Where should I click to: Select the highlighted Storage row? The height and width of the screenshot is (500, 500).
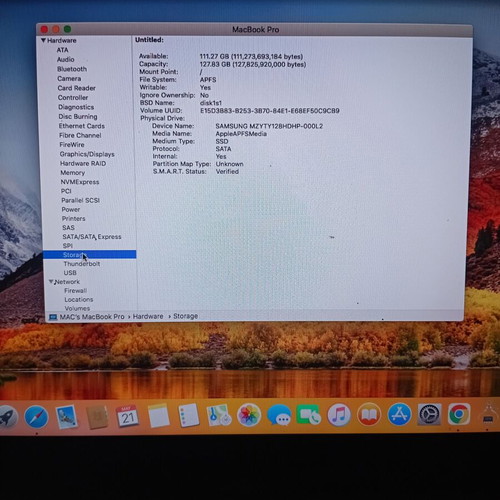[x=89, y=255]
